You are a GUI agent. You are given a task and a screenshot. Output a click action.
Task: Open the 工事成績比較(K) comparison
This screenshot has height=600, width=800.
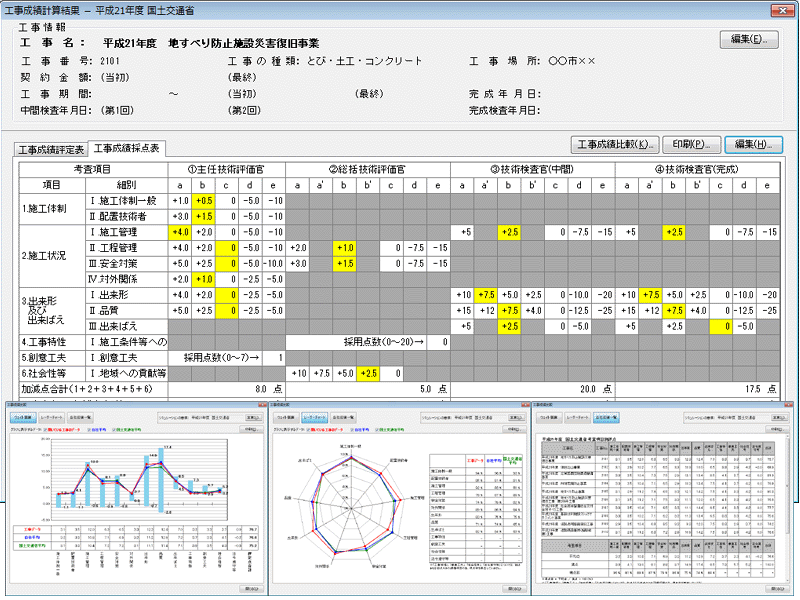(x=615, y=144)
